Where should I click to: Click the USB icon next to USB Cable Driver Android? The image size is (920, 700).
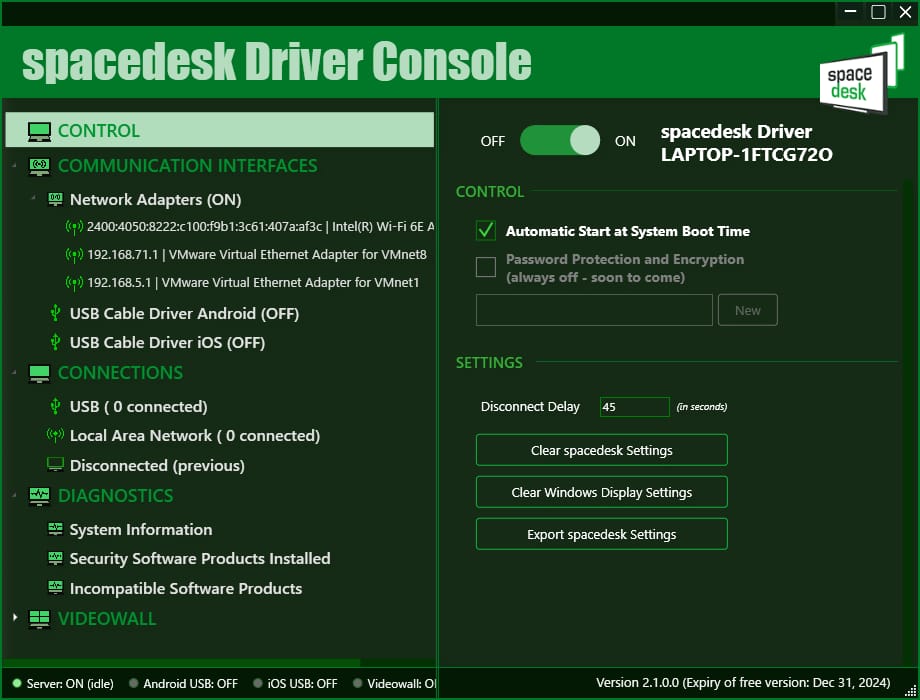pos(55,314)
